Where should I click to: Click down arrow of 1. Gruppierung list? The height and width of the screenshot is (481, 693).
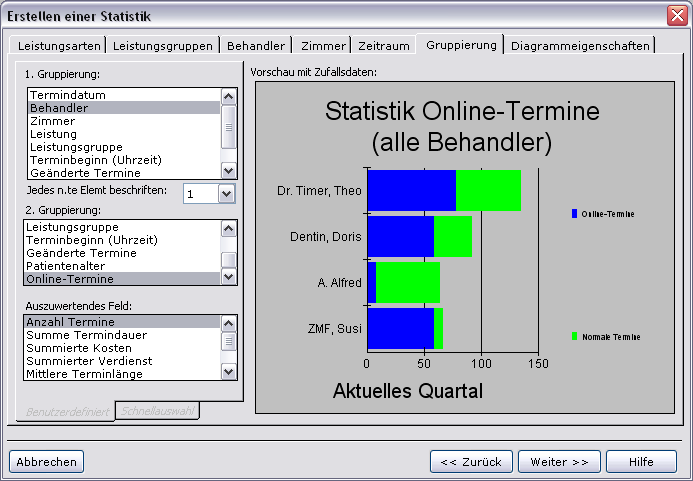[228, 170]
